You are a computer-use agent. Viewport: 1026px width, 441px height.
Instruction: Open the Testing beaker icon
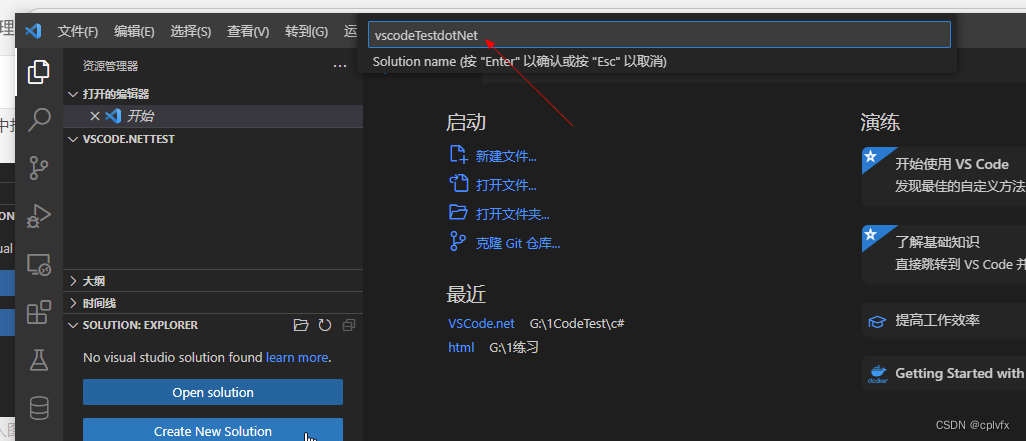click(x=39, y=361)
